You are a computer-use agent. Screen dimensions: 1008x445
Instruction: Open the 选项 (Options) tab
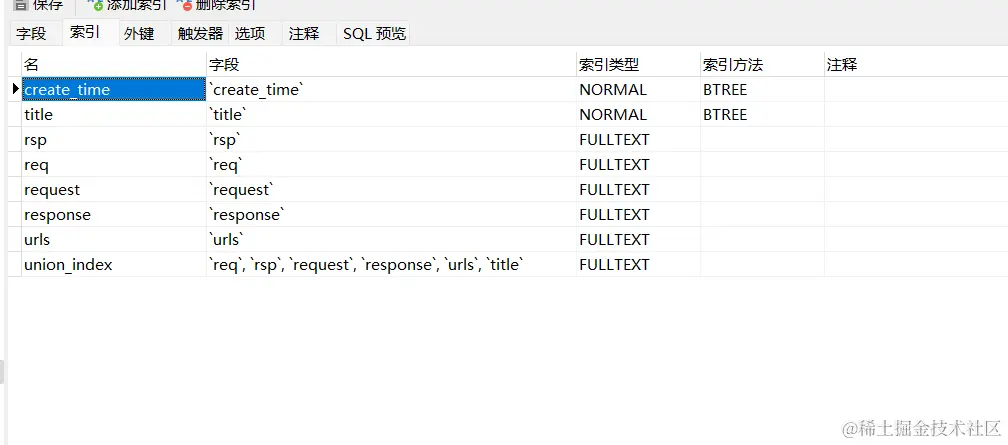pyautogui.click(x=250, y=33)
